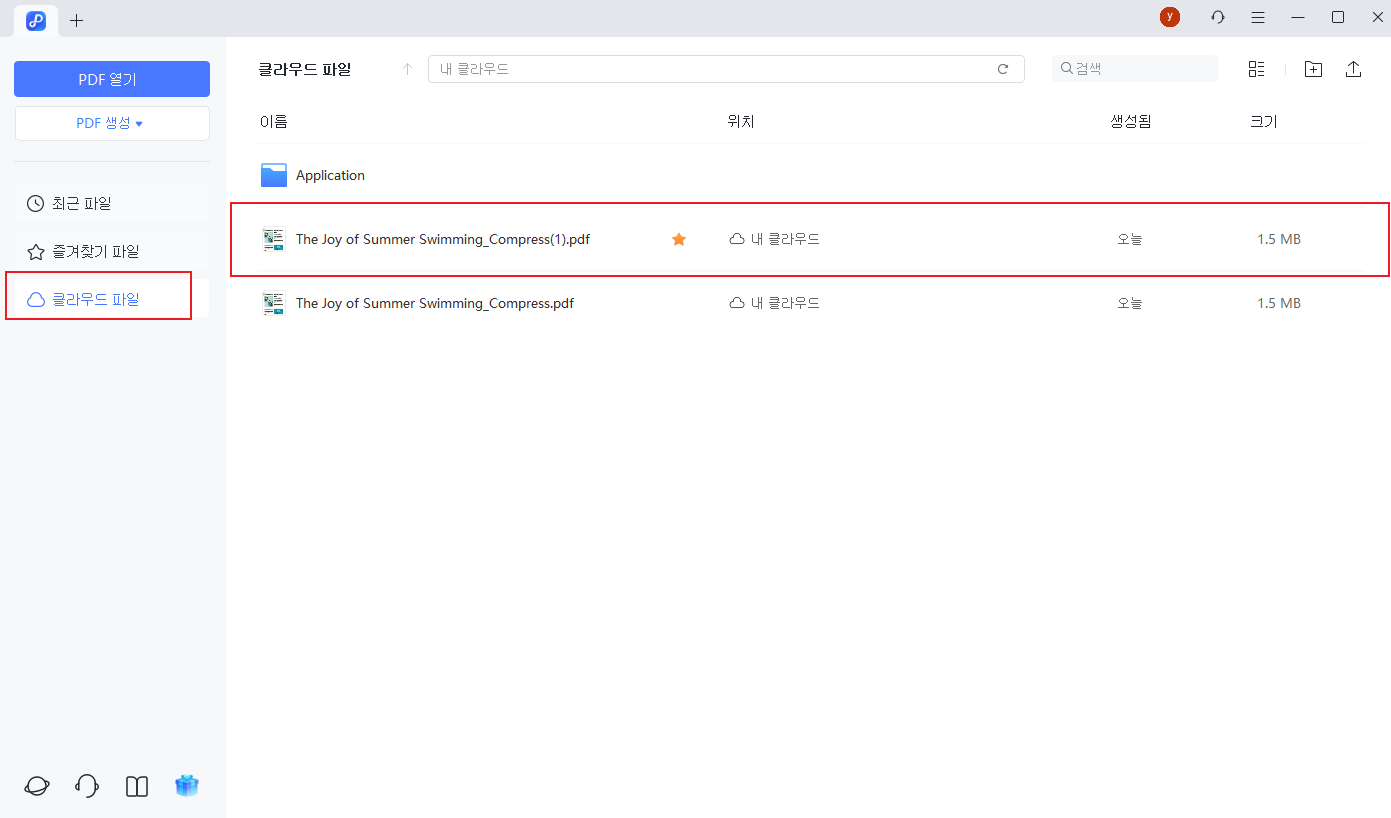Screen dimensions: 1391x818
Task: Click the 검색 search field
Action: (x=1140, y=69)
